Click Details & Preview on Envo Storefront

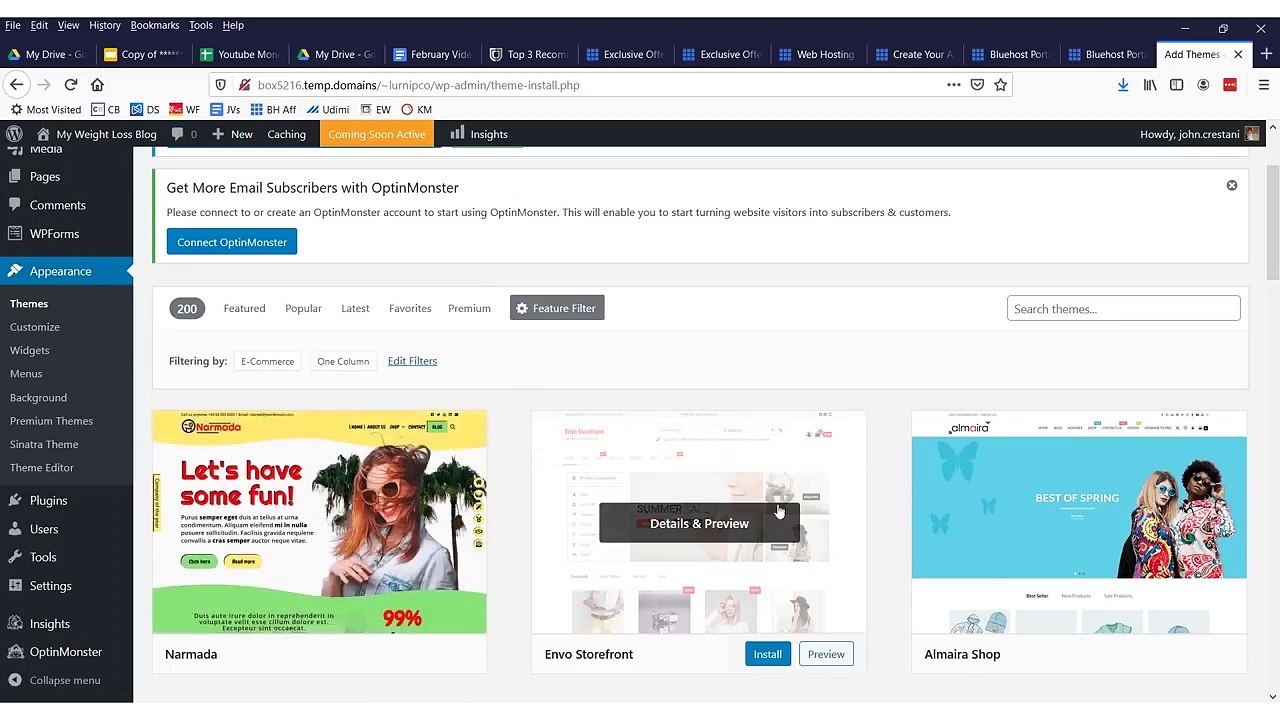pyautogui.click(x=699, y=523)
